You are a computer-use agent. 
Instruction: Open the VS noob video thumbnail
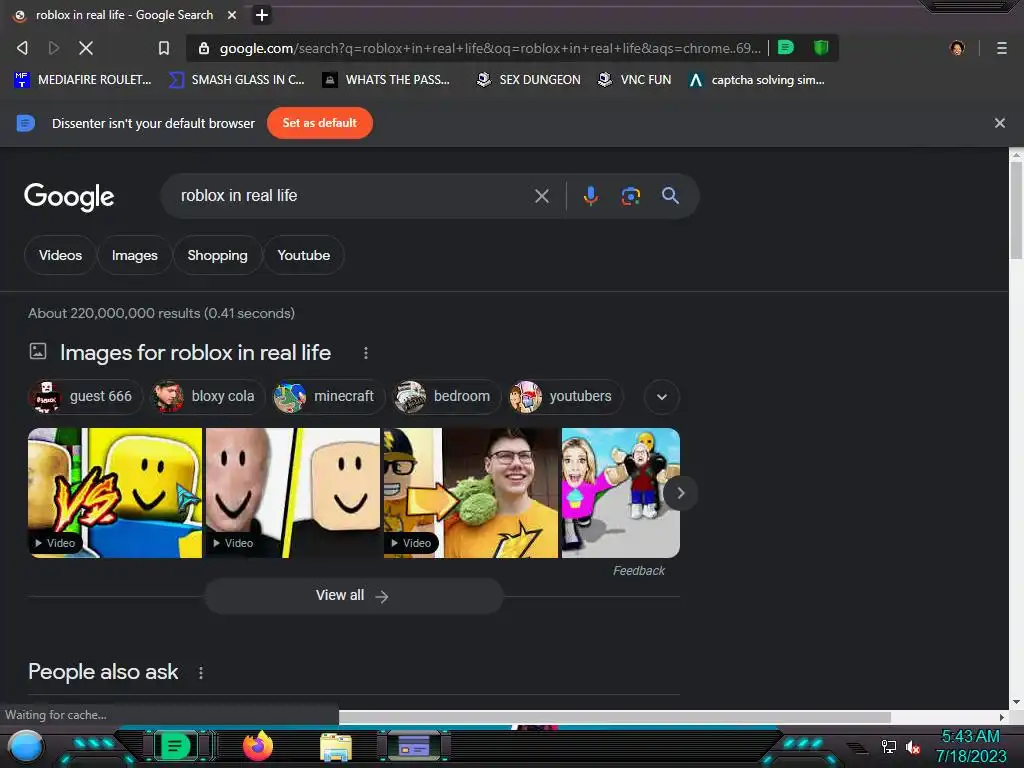(x=115, y=493)
